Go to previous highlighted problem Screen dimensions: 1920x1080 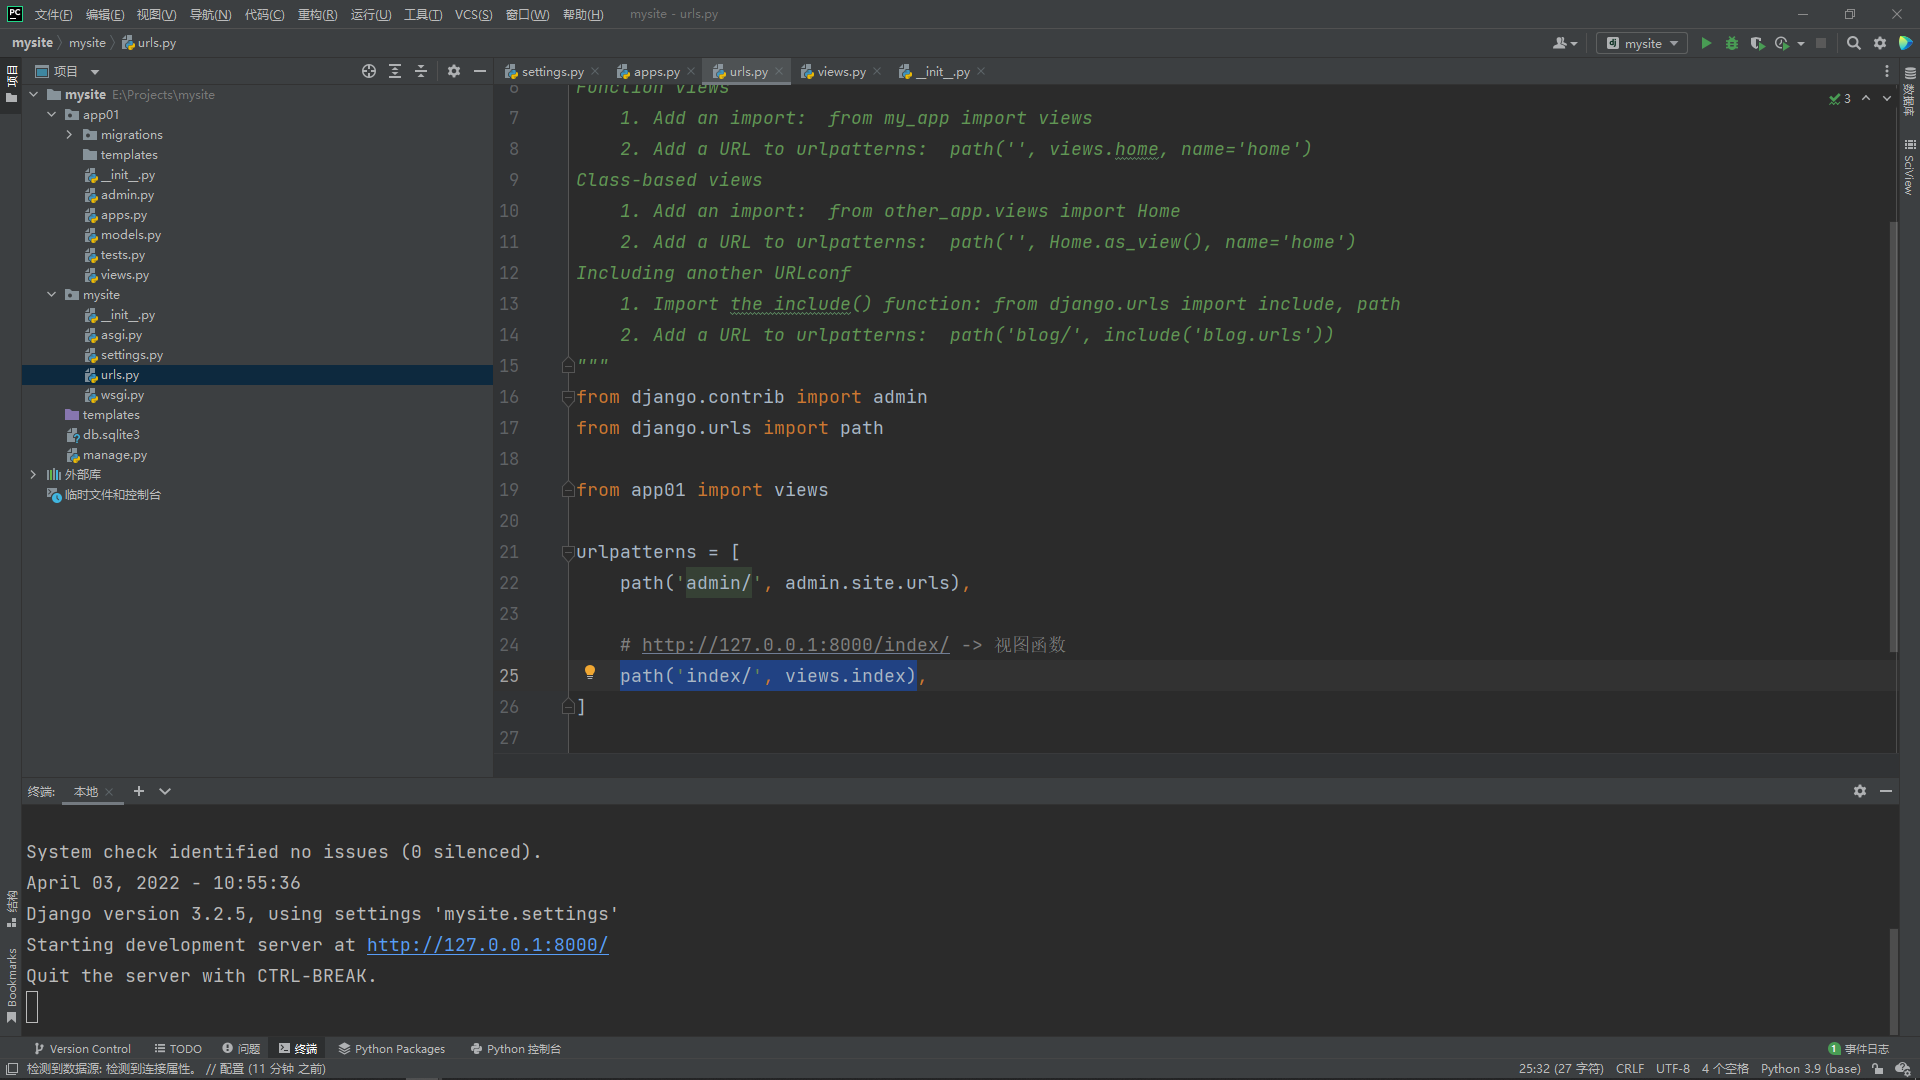point(1866,98)
